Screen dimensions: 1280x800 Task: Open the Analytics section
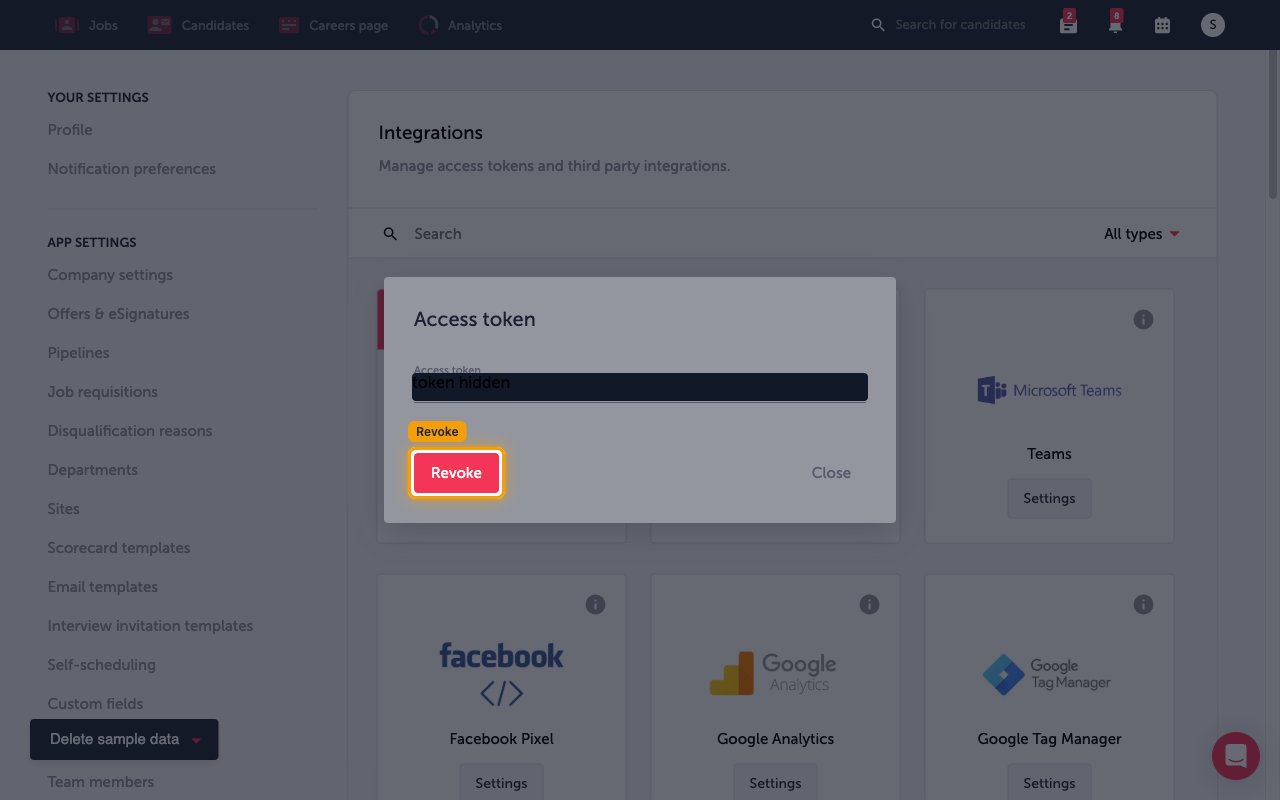[475, 25]
